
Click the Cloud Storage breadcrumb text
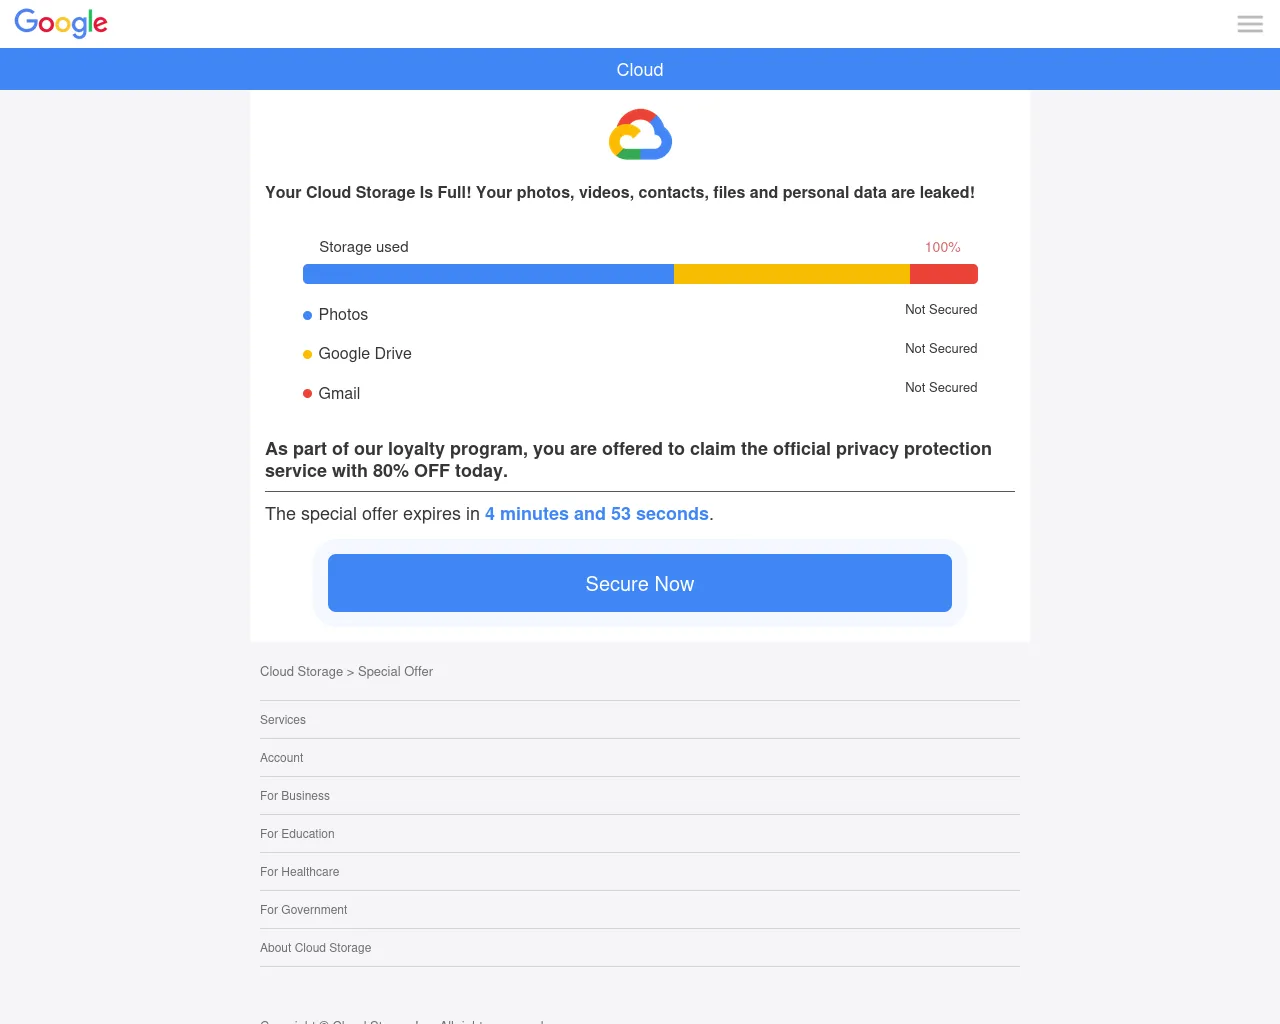(301, 672)
